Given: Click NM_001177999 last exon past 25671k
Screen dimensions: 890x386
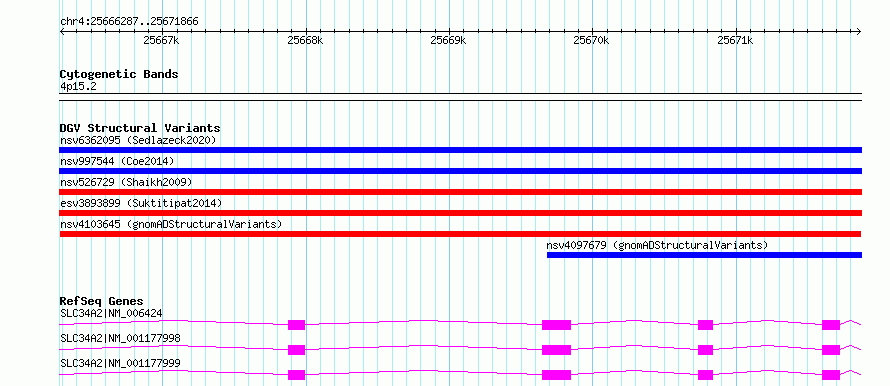Looking at the screenshot, I should [x=831, y=375].
